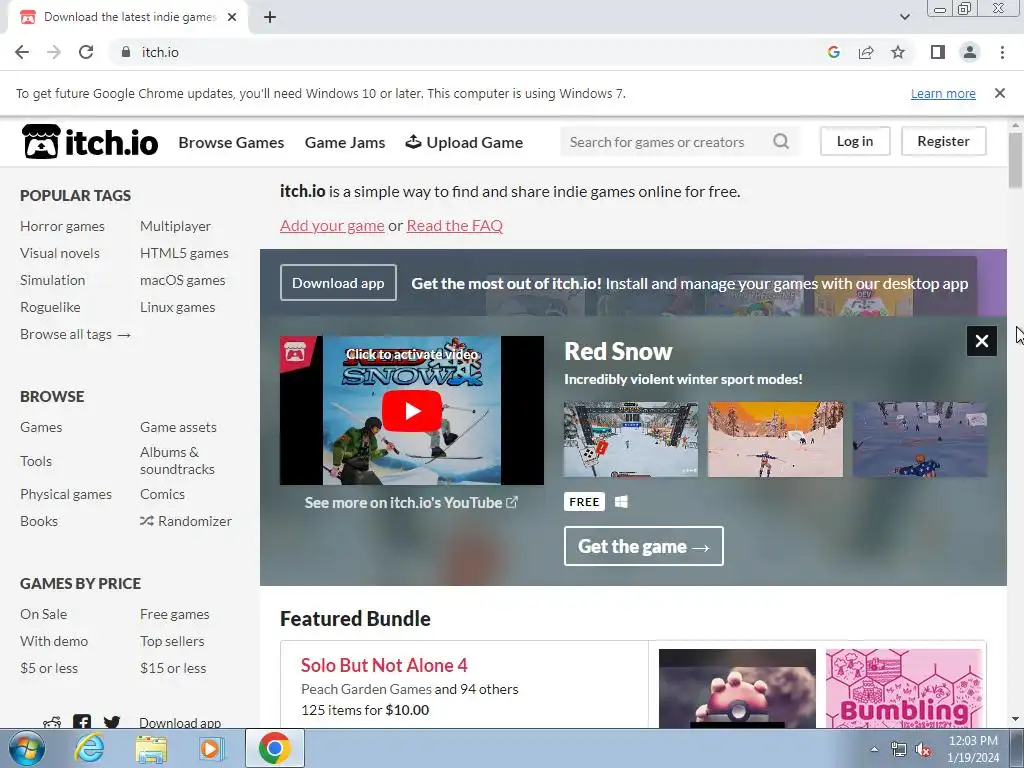This screenshot has height=768, width=1024.
Task: Open Physical games category
Action: (x=66, y=494)
